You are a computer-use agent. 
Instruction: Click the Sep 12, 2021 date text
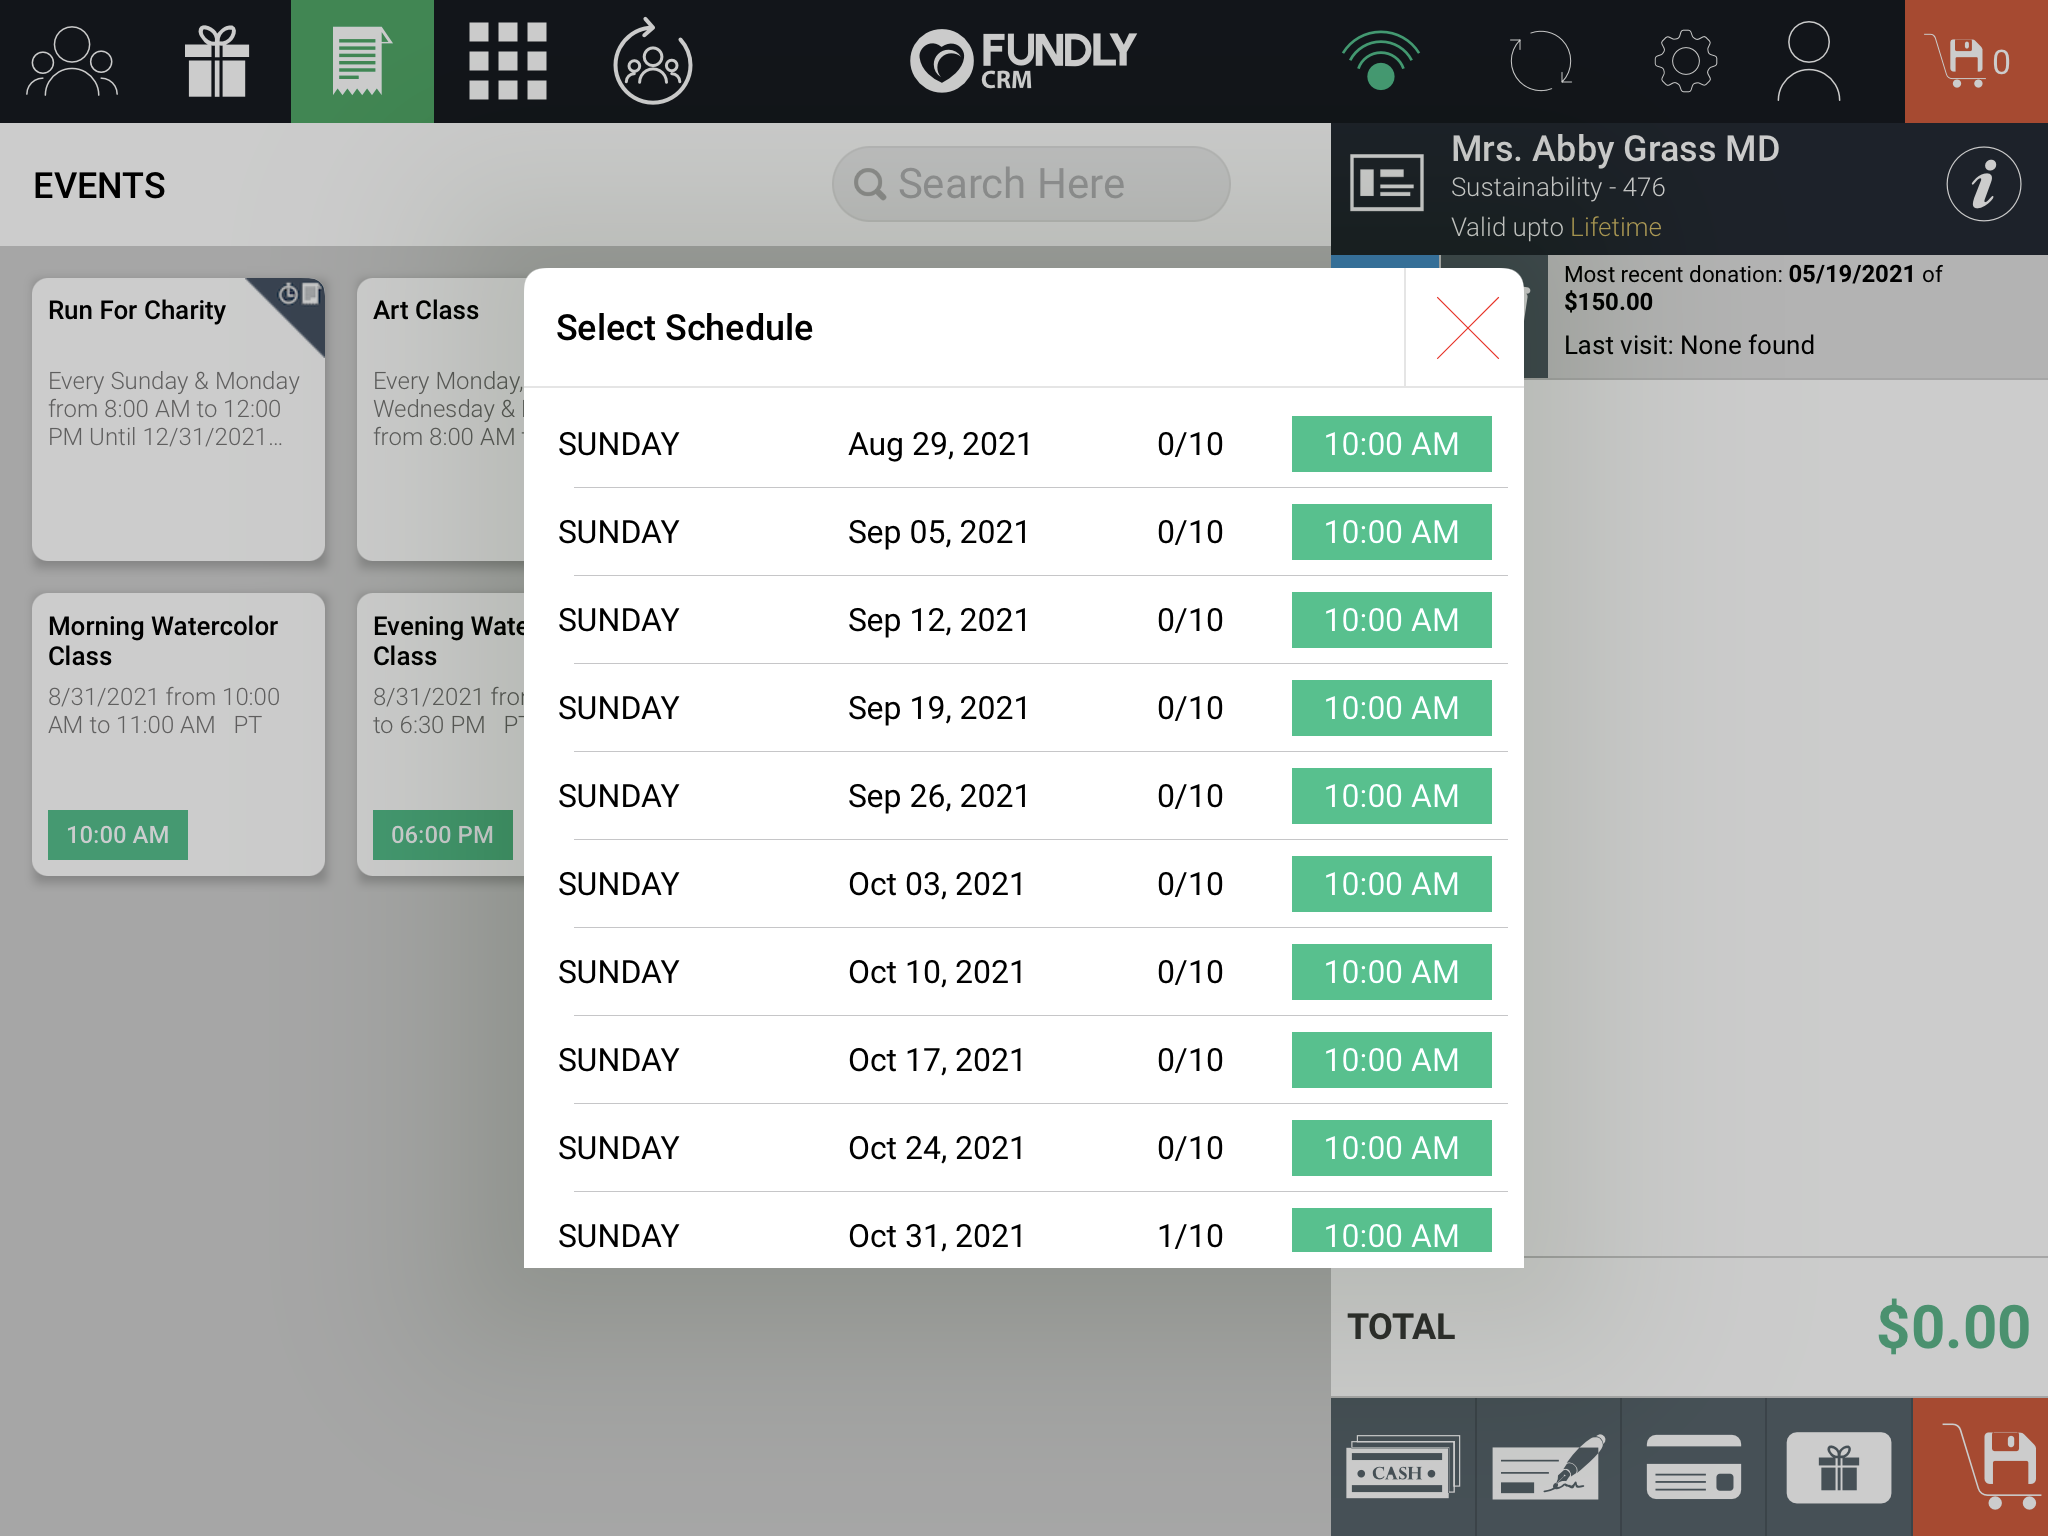click(x=939, y=620)
